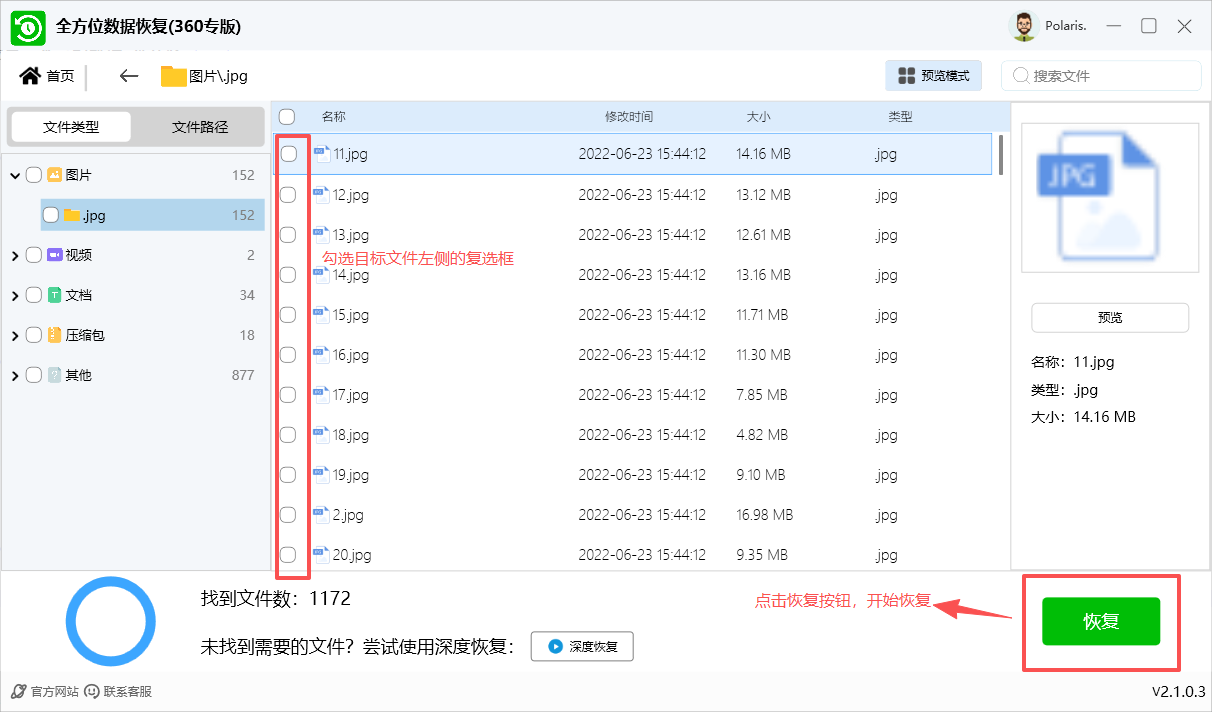This screenshot has width=1212, height=712.
Task: Check the box beside 12.jpg
Action: coord(288,195)
